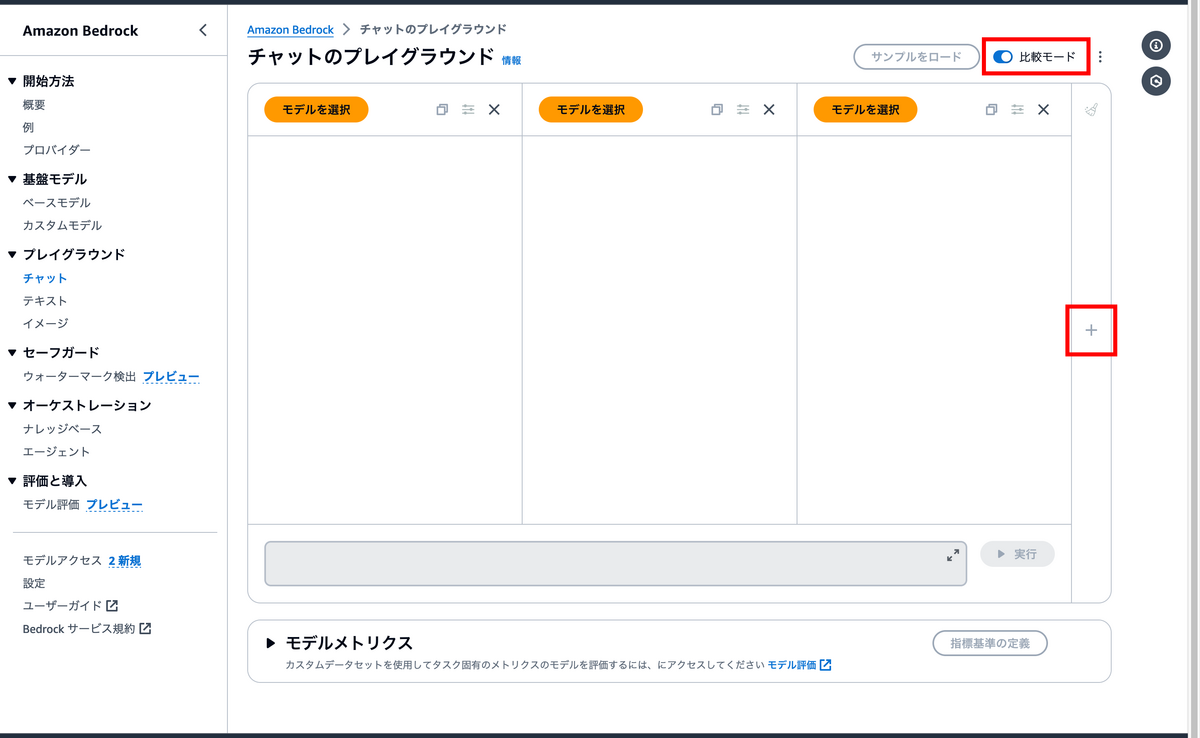Collapse the 開始方法 section
The height and width of the screenshot is (738, 1200).
point(12,81)
